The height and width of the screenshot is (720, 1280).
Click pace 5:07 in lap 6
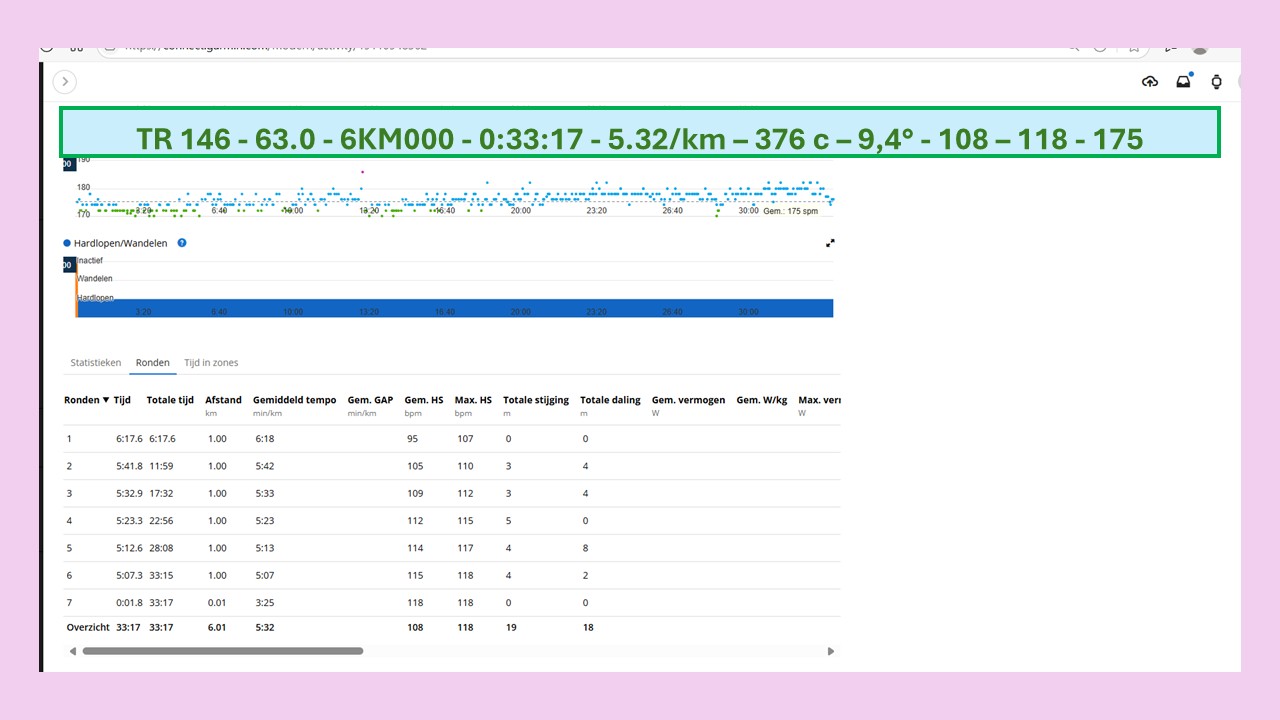click(264, 576)
